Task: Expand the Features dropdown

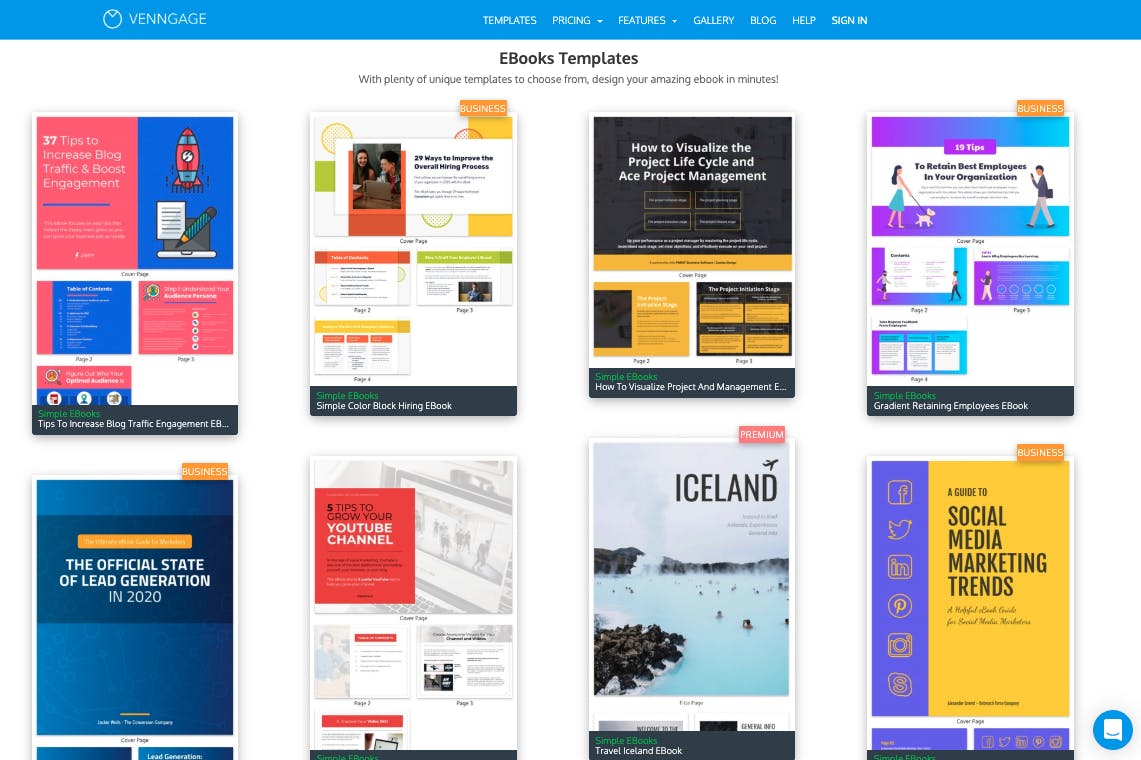Action: (x=647, y=20)
